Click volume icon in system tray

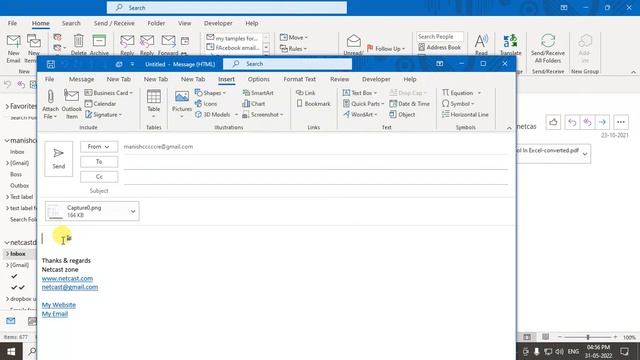[559, 351]
